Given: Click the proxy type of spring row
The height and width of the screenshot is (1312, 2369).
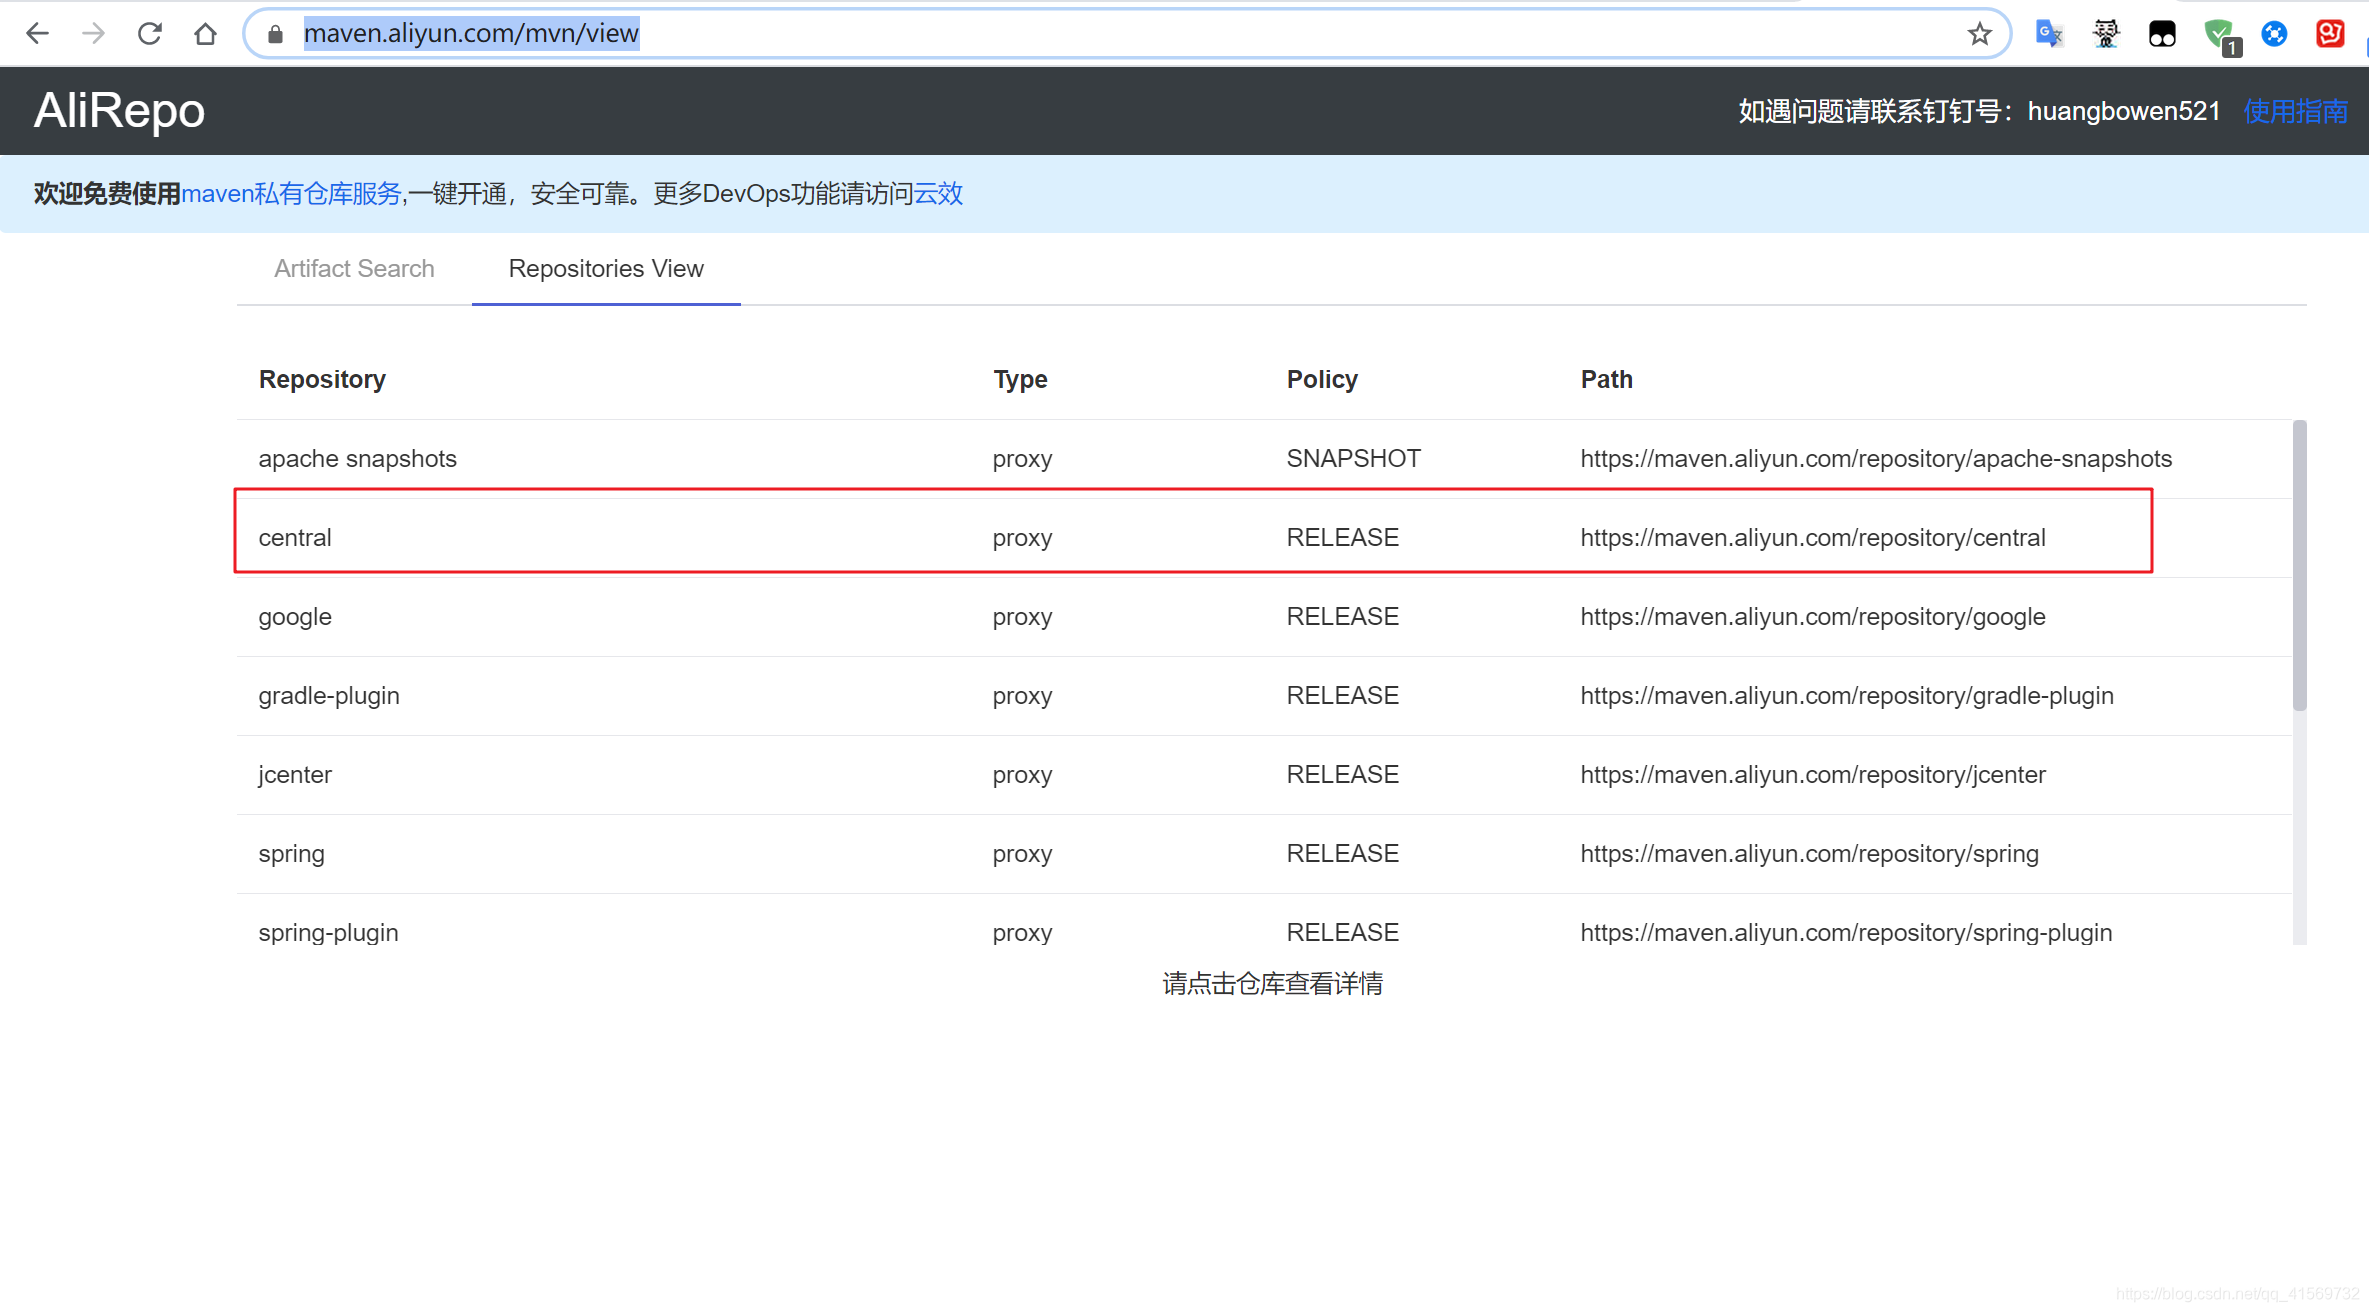Looking at the screenshot, I should tap(1022, 855).
